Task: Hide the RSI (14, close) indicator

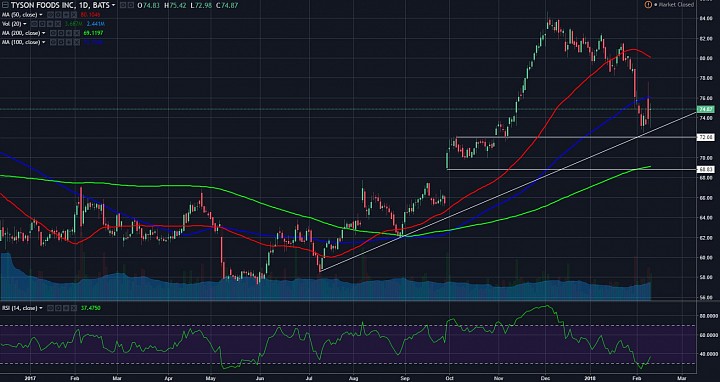Action: click(x=50, y=308)
